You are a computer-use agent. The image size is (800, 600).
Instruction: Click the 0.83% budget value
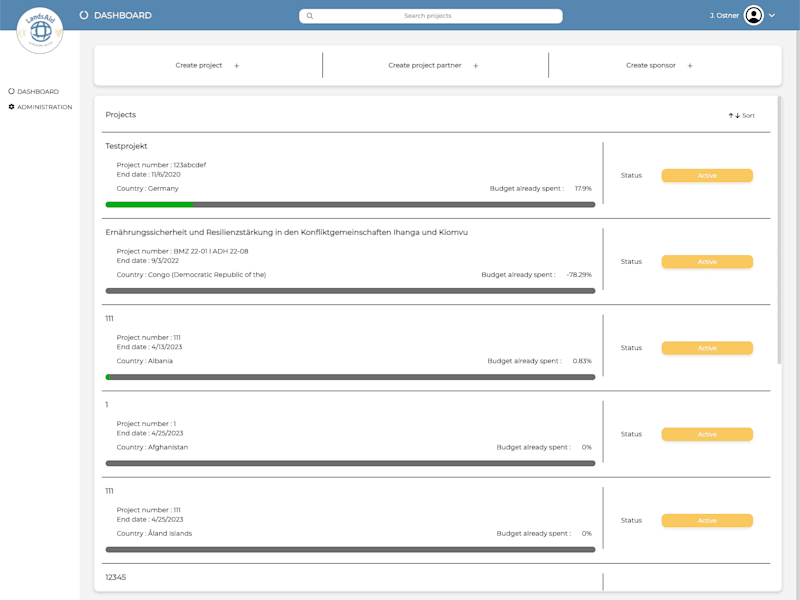point(582,361)
